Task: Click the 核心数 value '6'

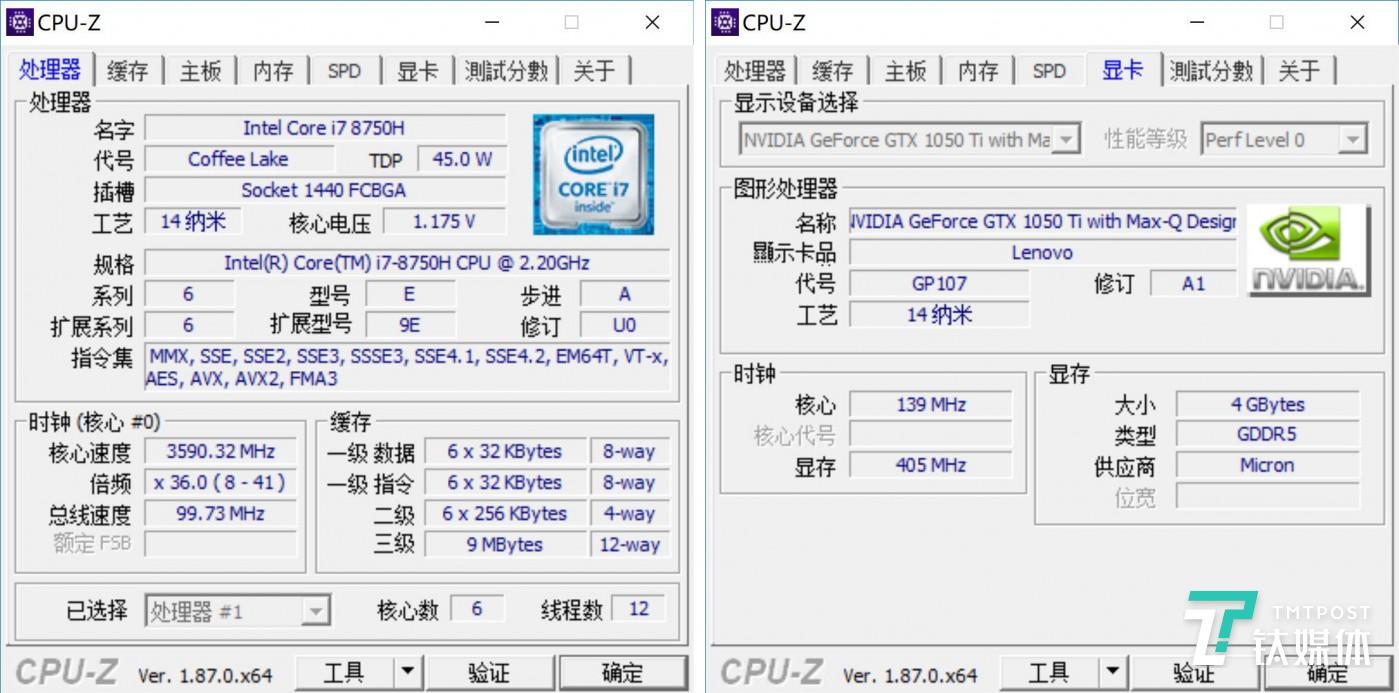Action: 477,609
